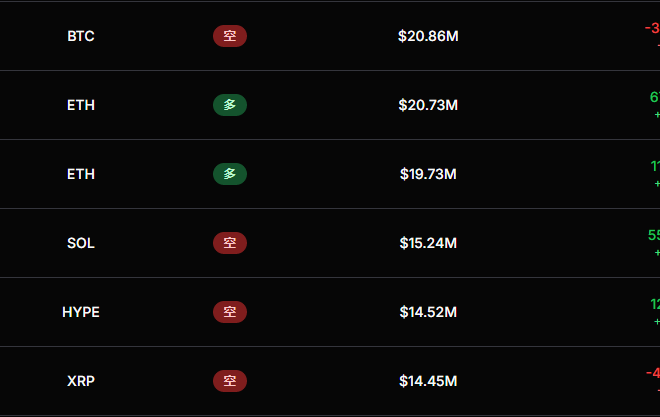Click the red negative PnL in the BTC row
This screenshot has width=660, height=417.
click(x=652, y=28)
